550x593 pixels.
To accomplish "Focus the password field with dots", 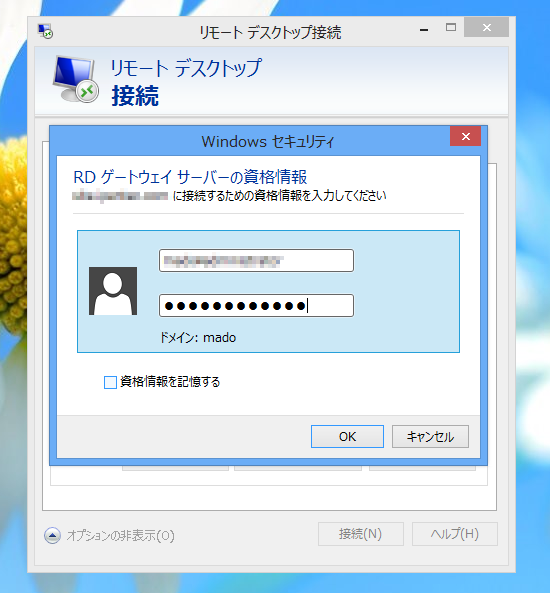I will tap(256, 306).
